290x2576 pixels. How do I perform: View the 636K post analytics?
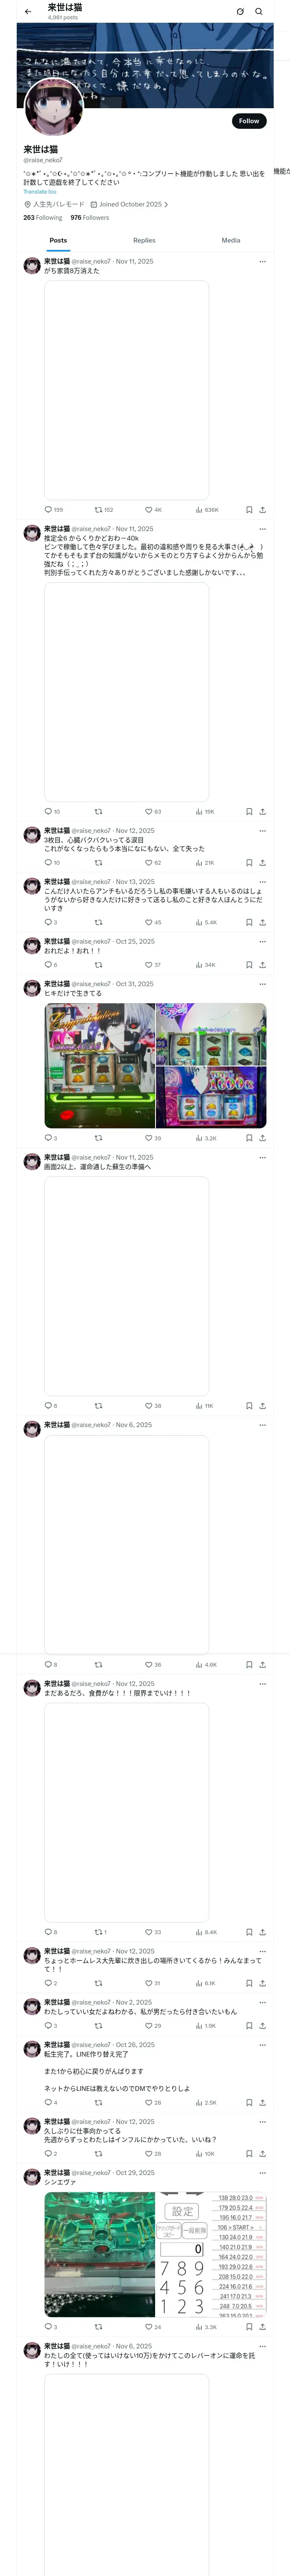coord(207,510)
